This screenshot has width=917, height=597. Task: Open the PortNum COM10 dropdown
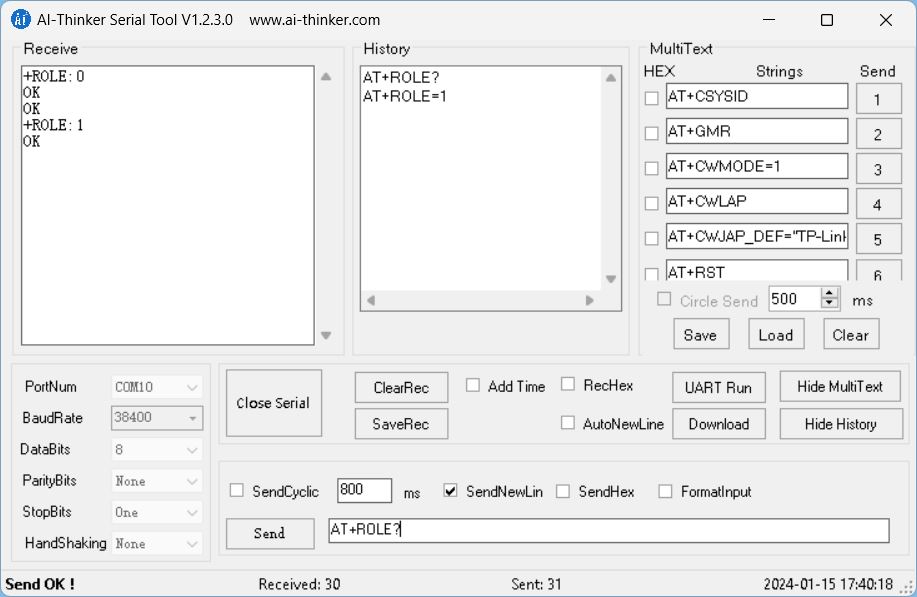pyautogui.click(x=157, y=387)
